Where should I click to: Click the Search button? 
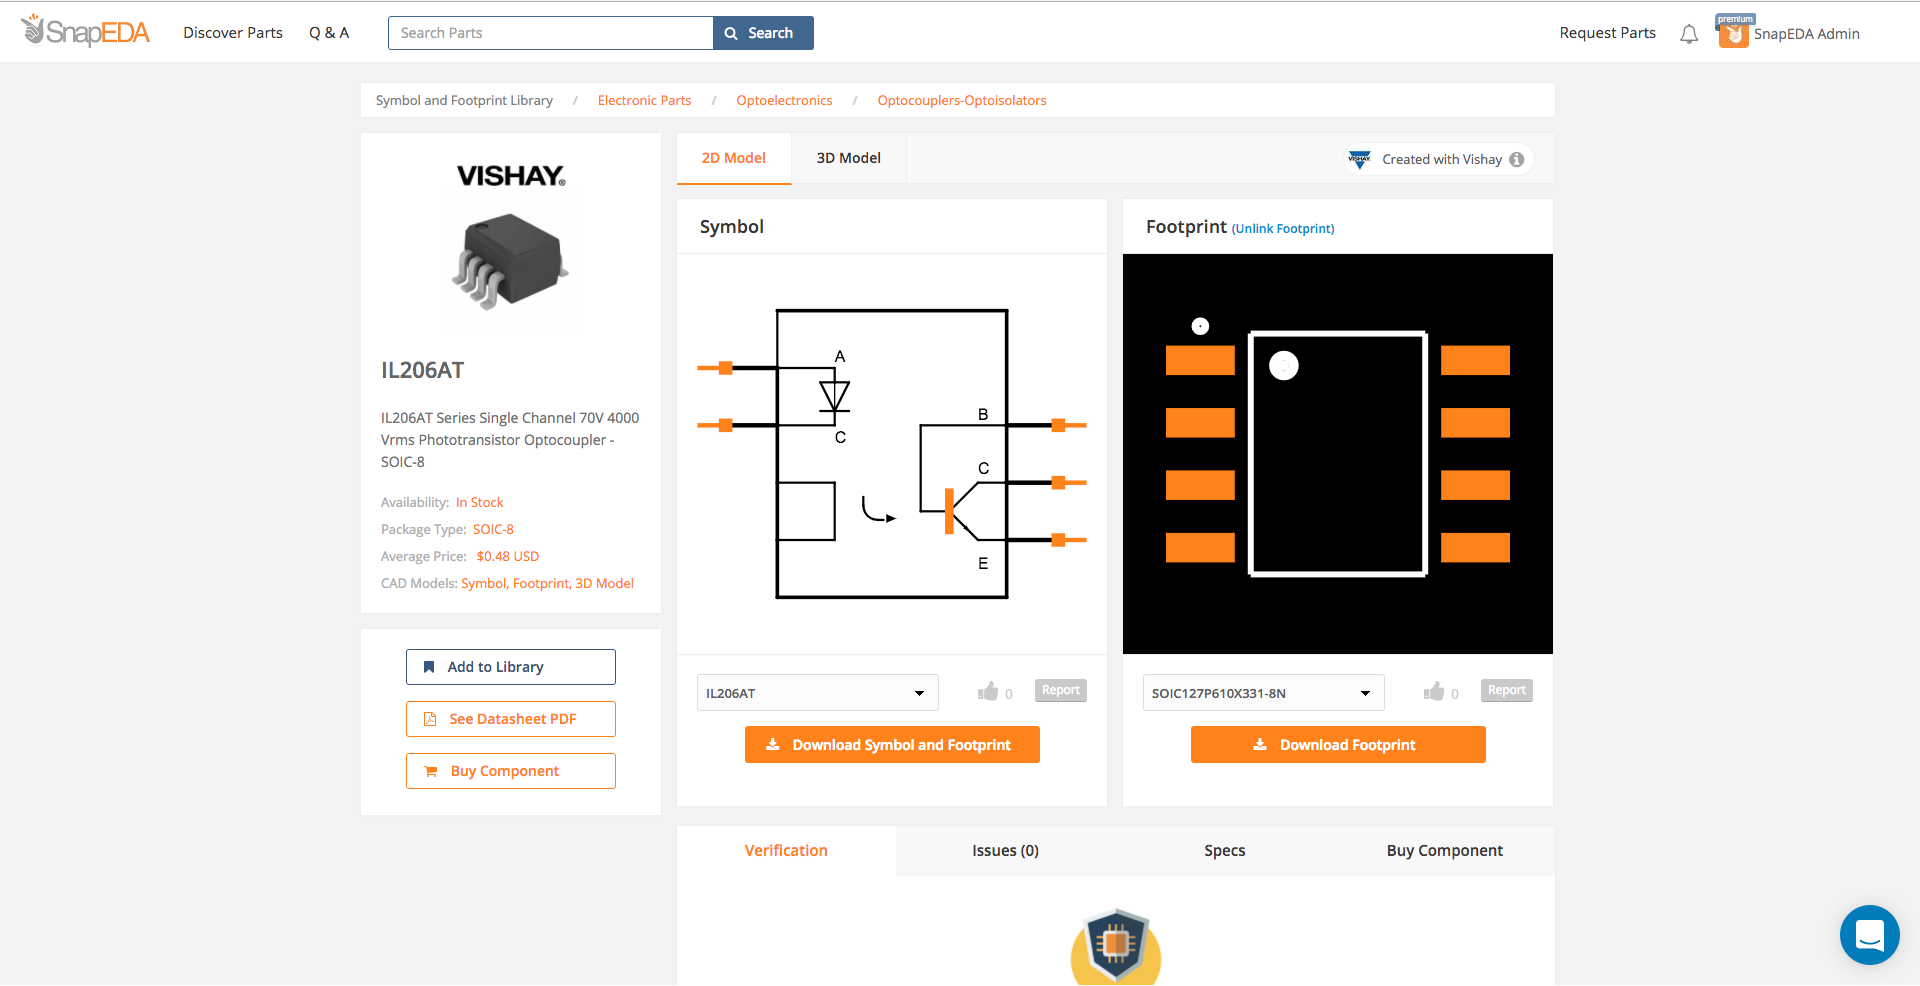[x=763, y=33]
